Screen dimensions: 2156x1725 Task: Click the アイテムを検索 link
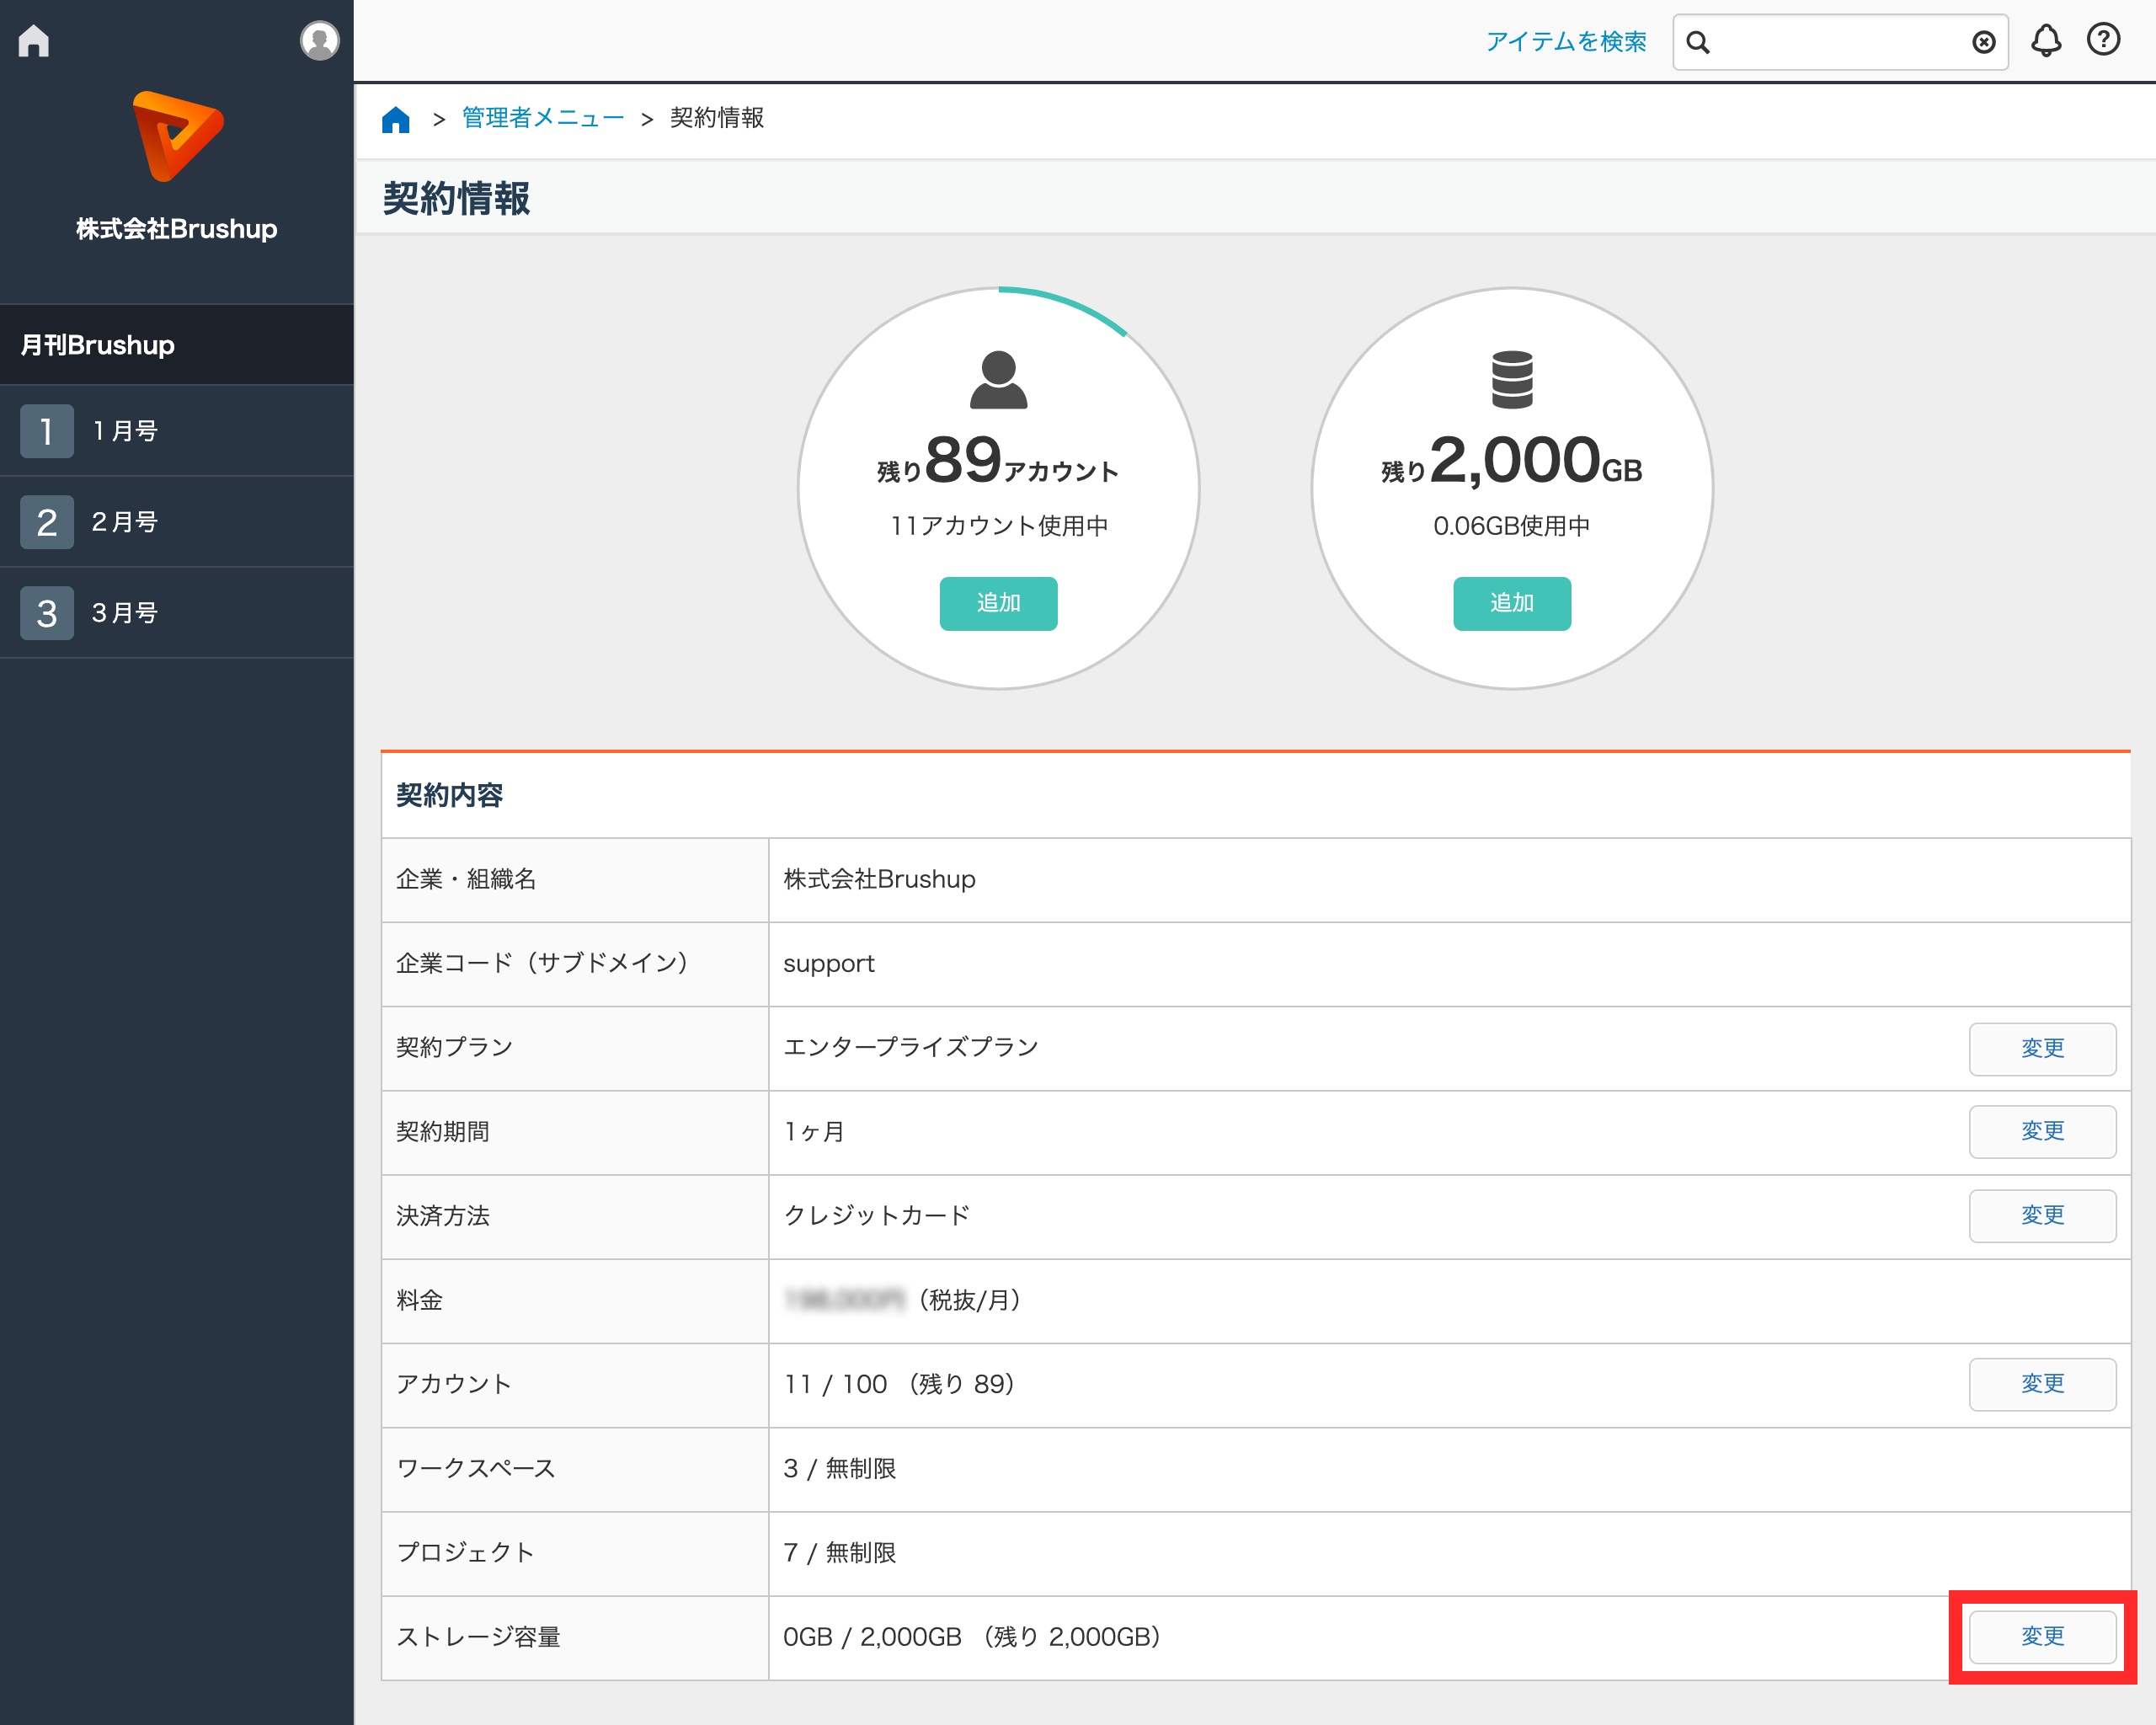pyautogui.click(x=1565, y=42)
